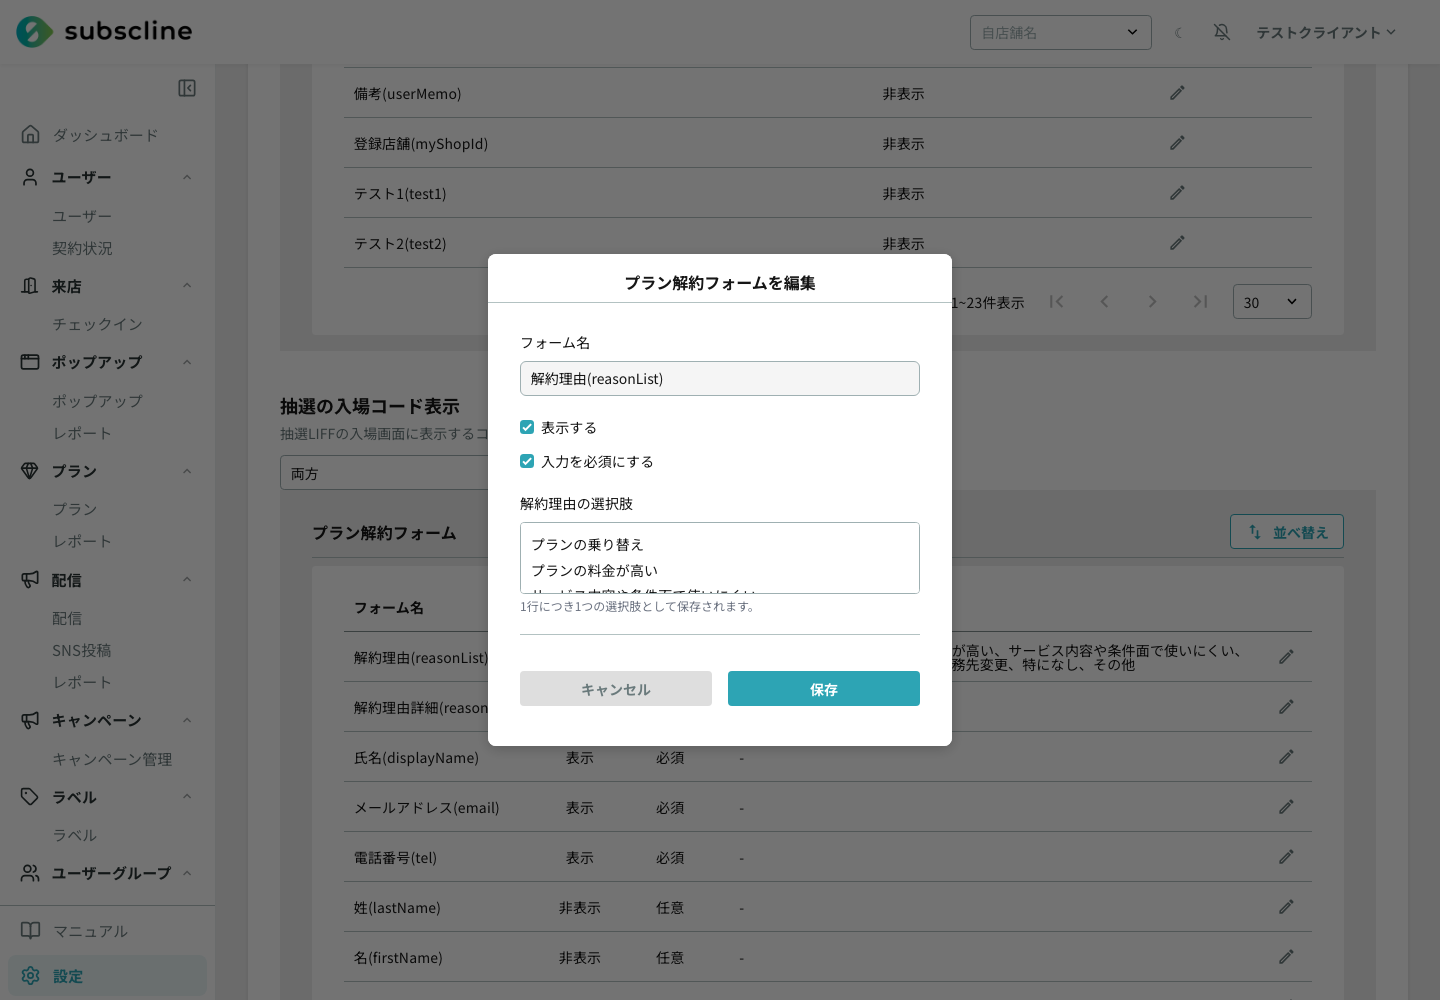Open the 両方 select box
Viewport: 1440px width, 1000px height.
pyautogui.click(x=384, y=473)
